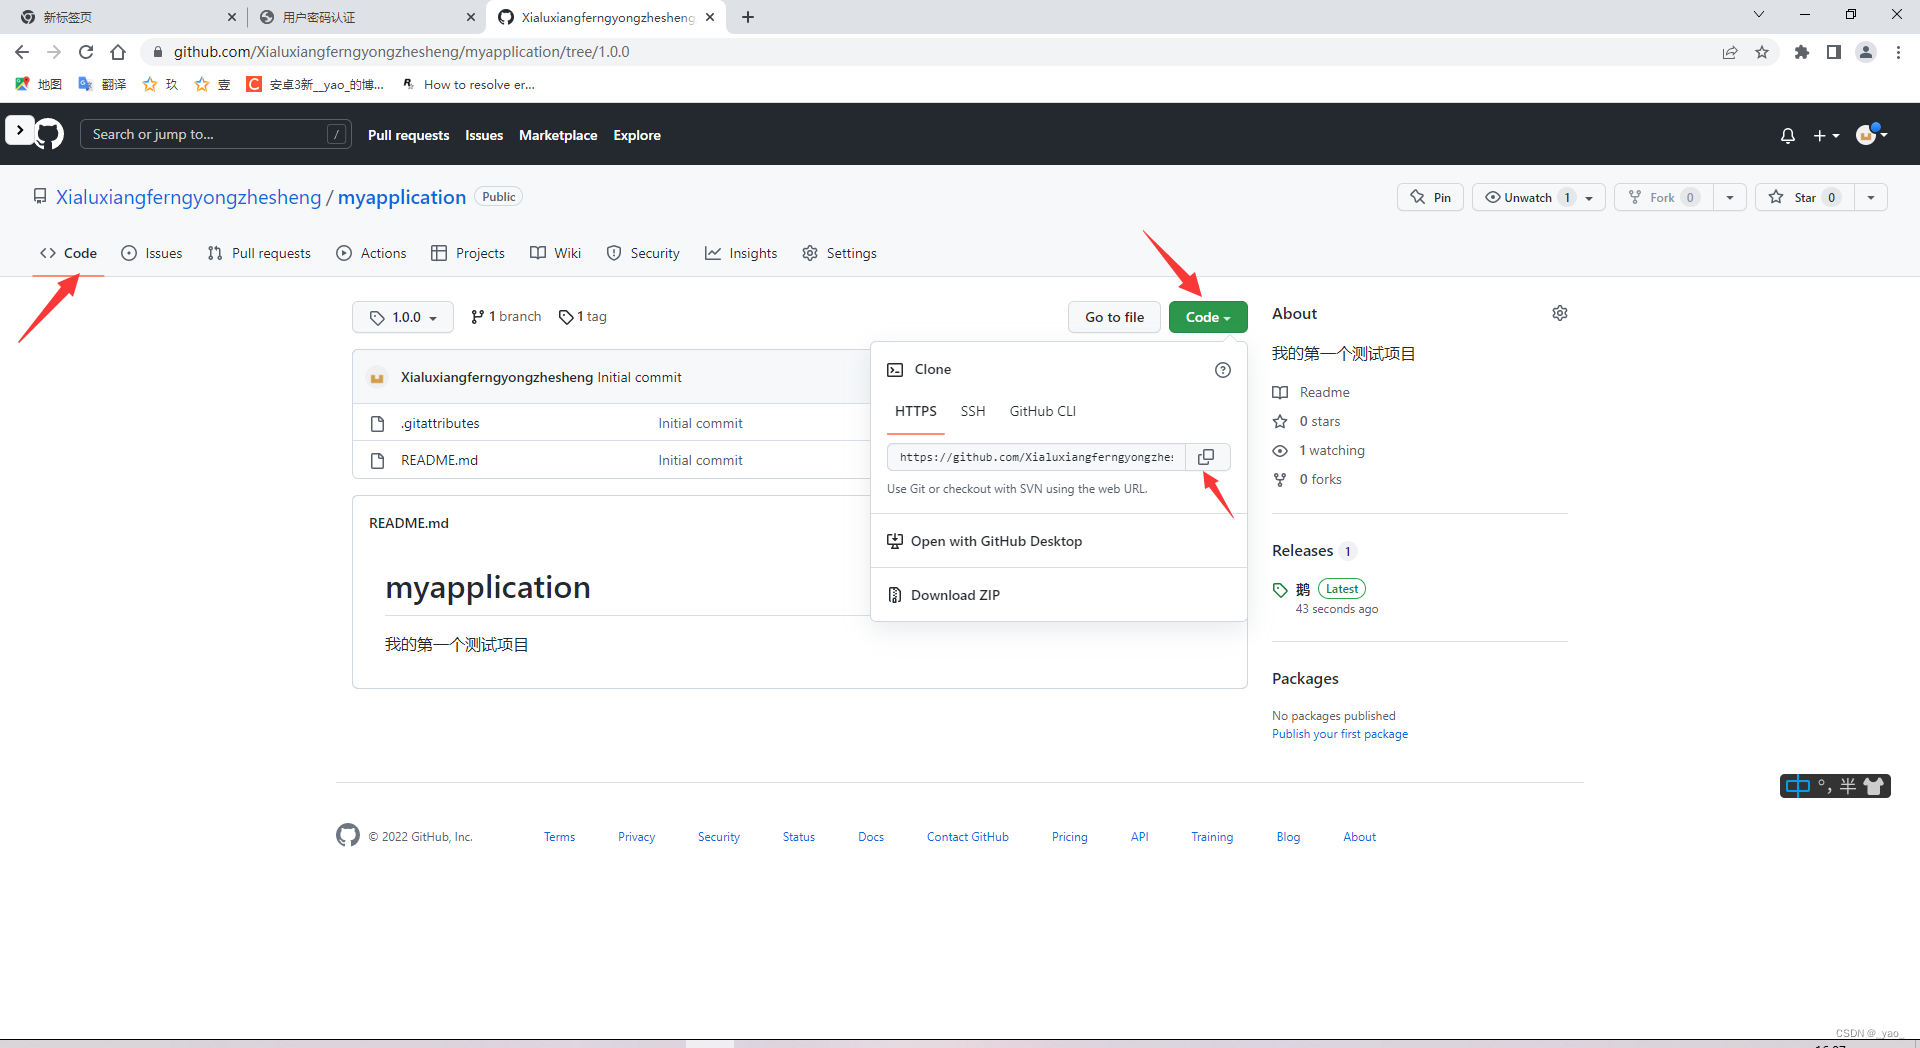This screenshot has width=1920, height=1048.
Task: Click the Chrome address bar URL
Action: tap(401, 52)
